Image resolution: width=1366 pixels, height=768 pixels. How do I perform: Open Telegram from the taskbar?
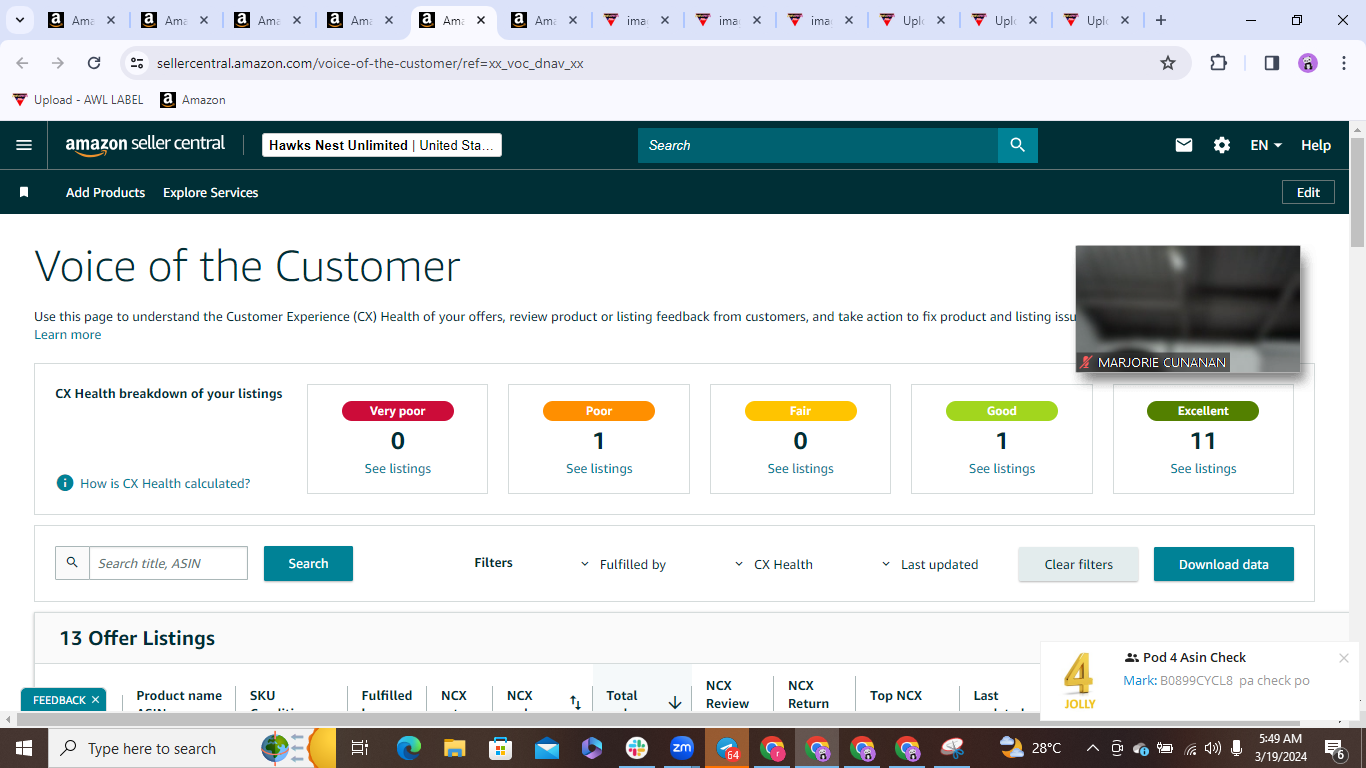click(727, 748)
